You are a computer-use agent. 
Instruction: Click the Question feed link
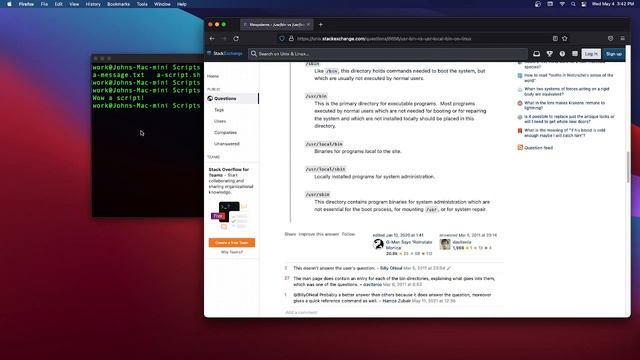point(538,148)
